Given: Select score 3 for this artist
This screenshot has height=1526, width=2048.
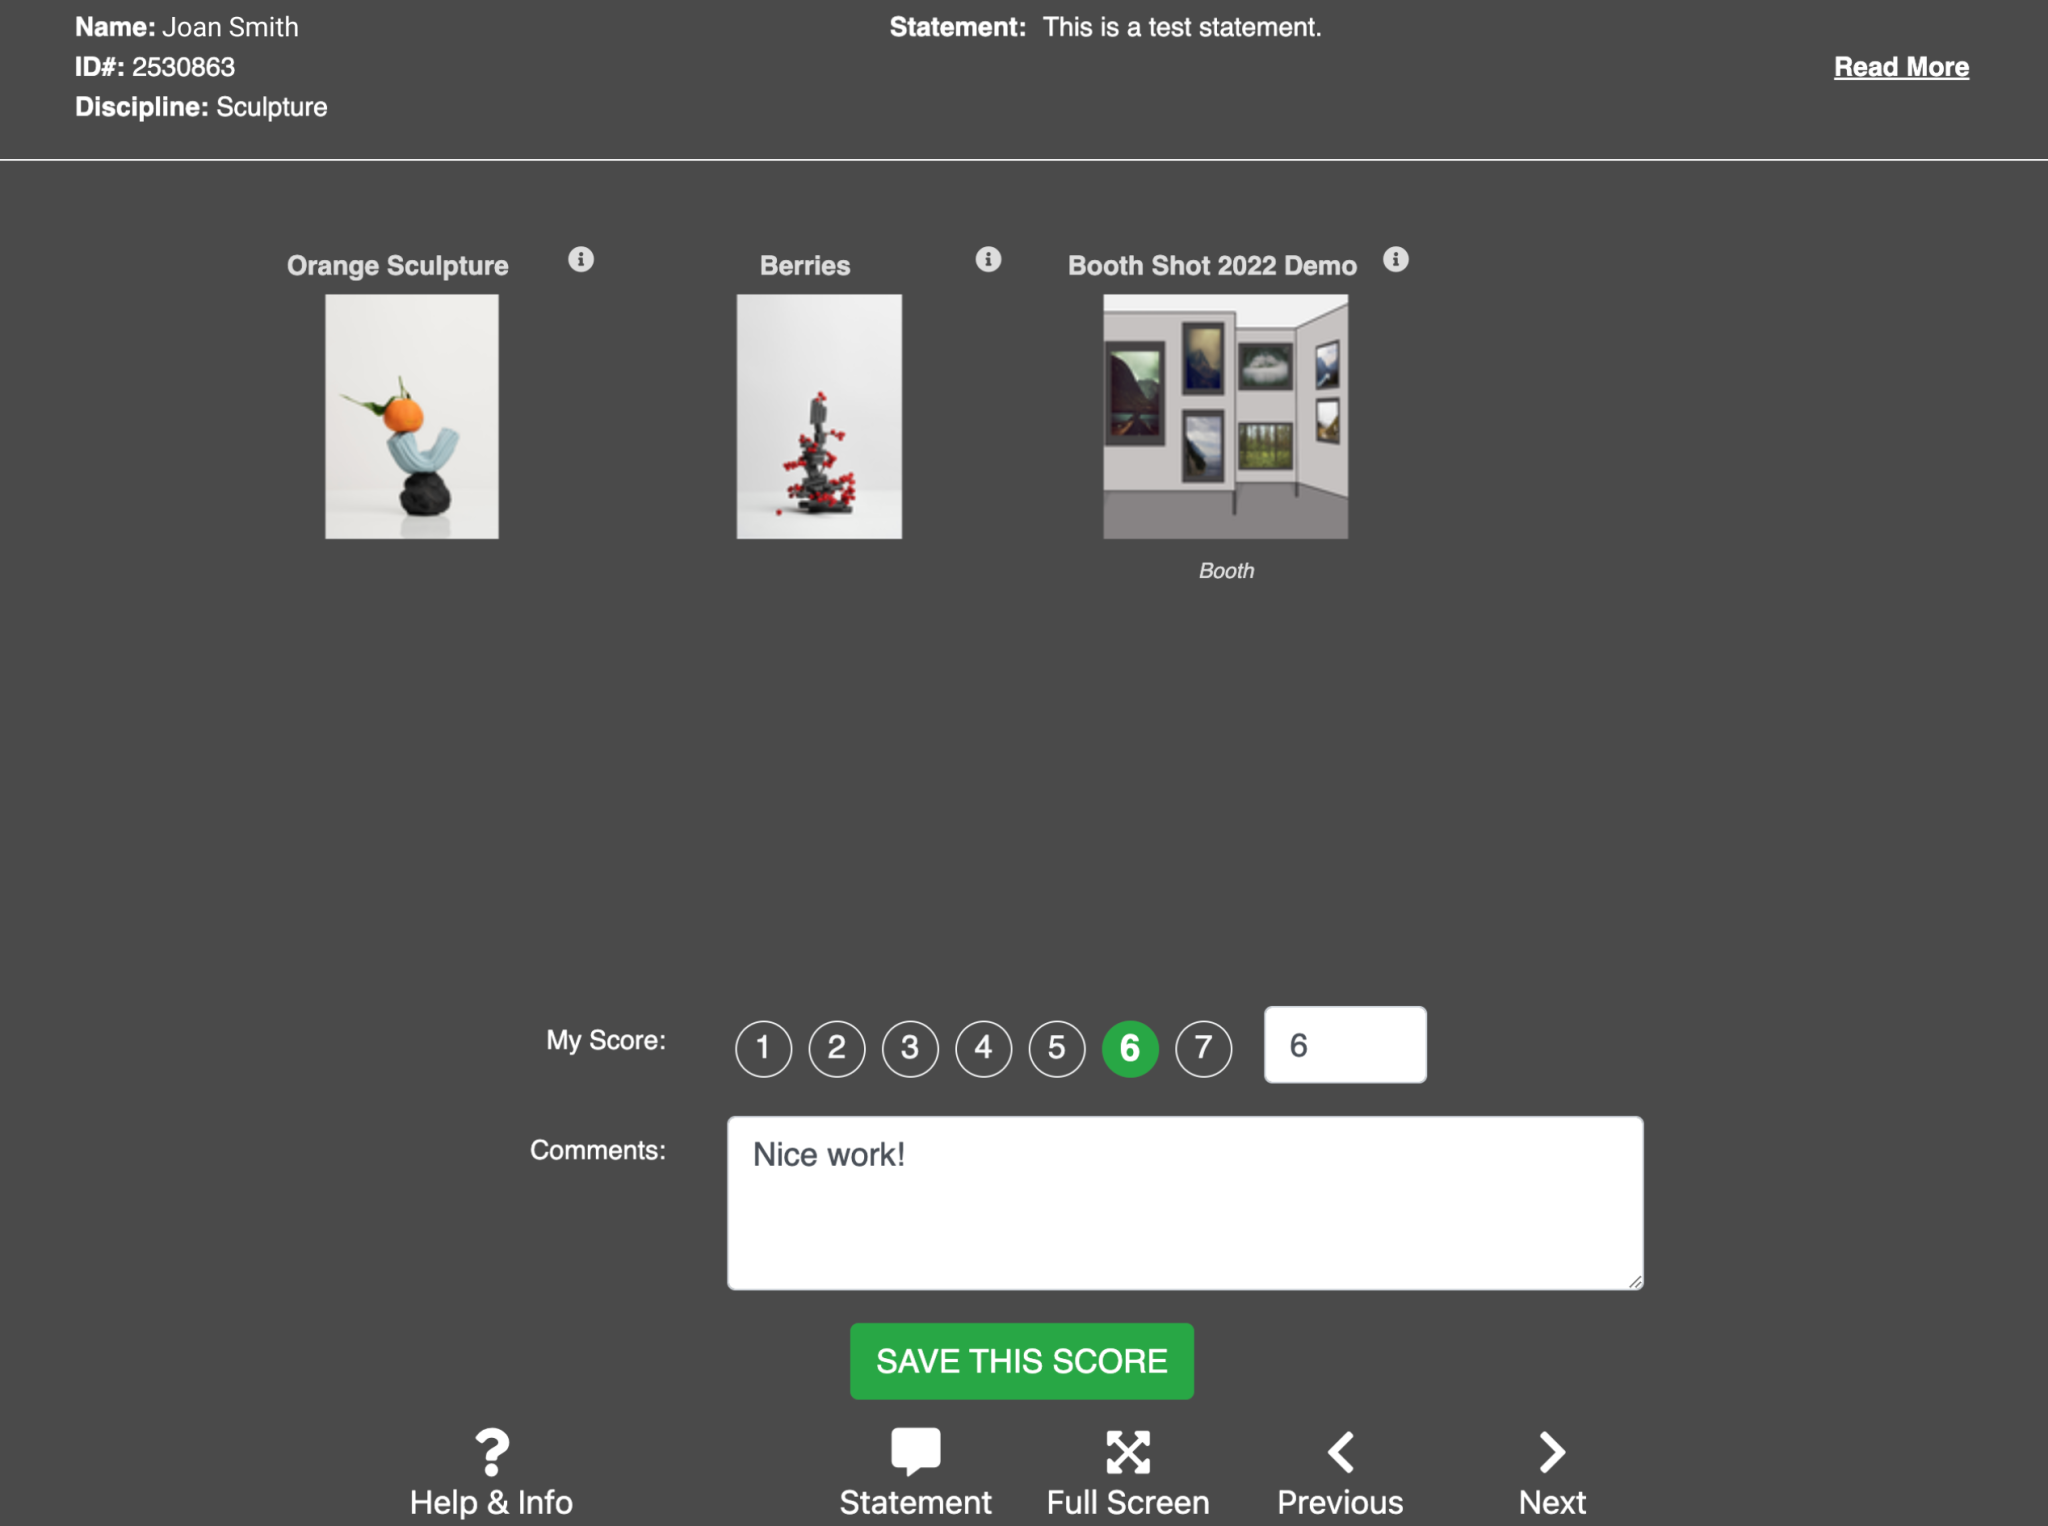Looking at the screenshot, I should [910, 1048].
